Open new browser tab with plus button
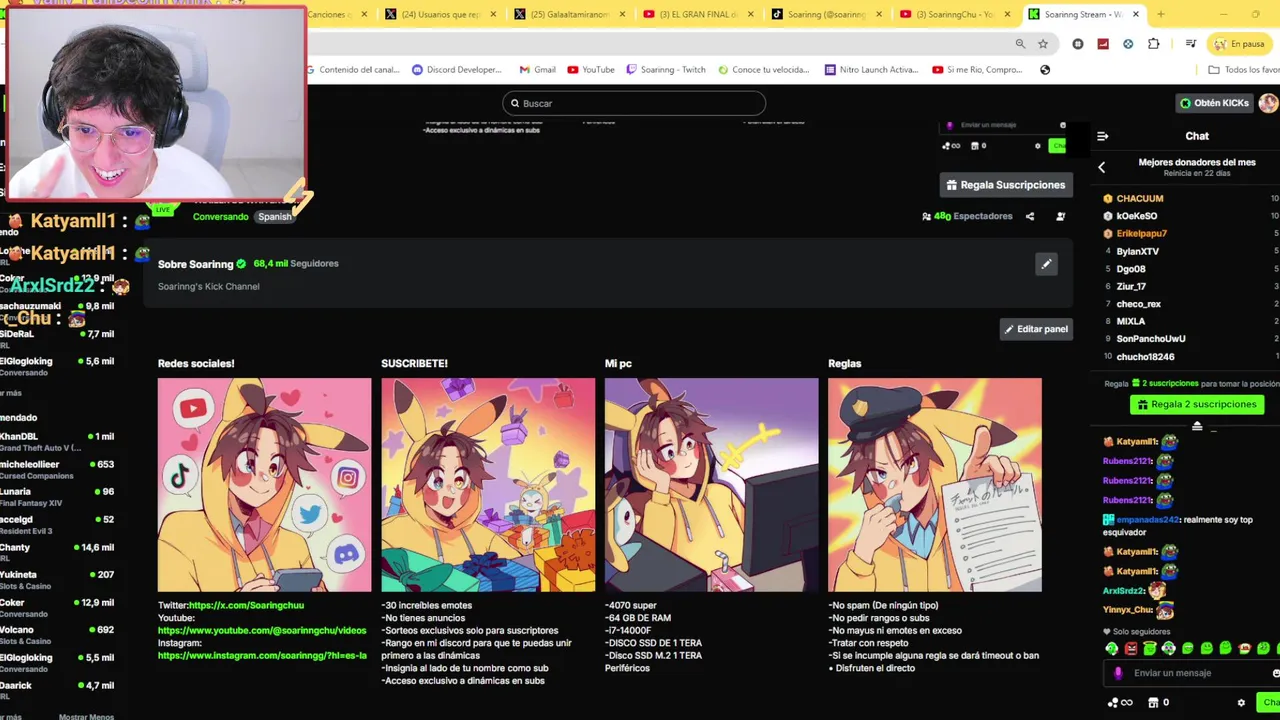Image resolution: width=1280 pixels, height=720 pixels. 1161,14
